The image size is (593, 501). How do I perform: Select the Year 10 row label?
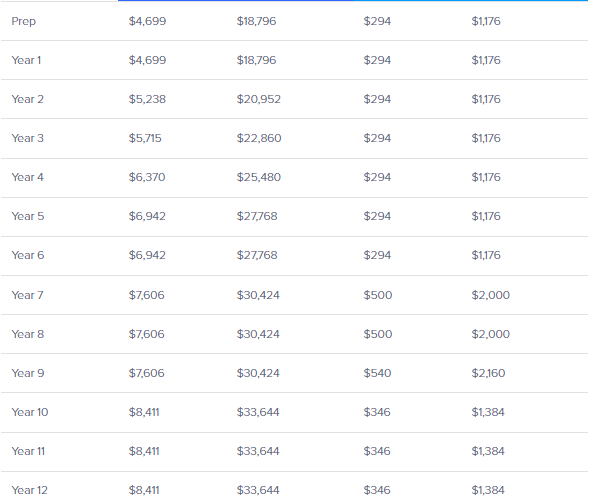(30, 412)
